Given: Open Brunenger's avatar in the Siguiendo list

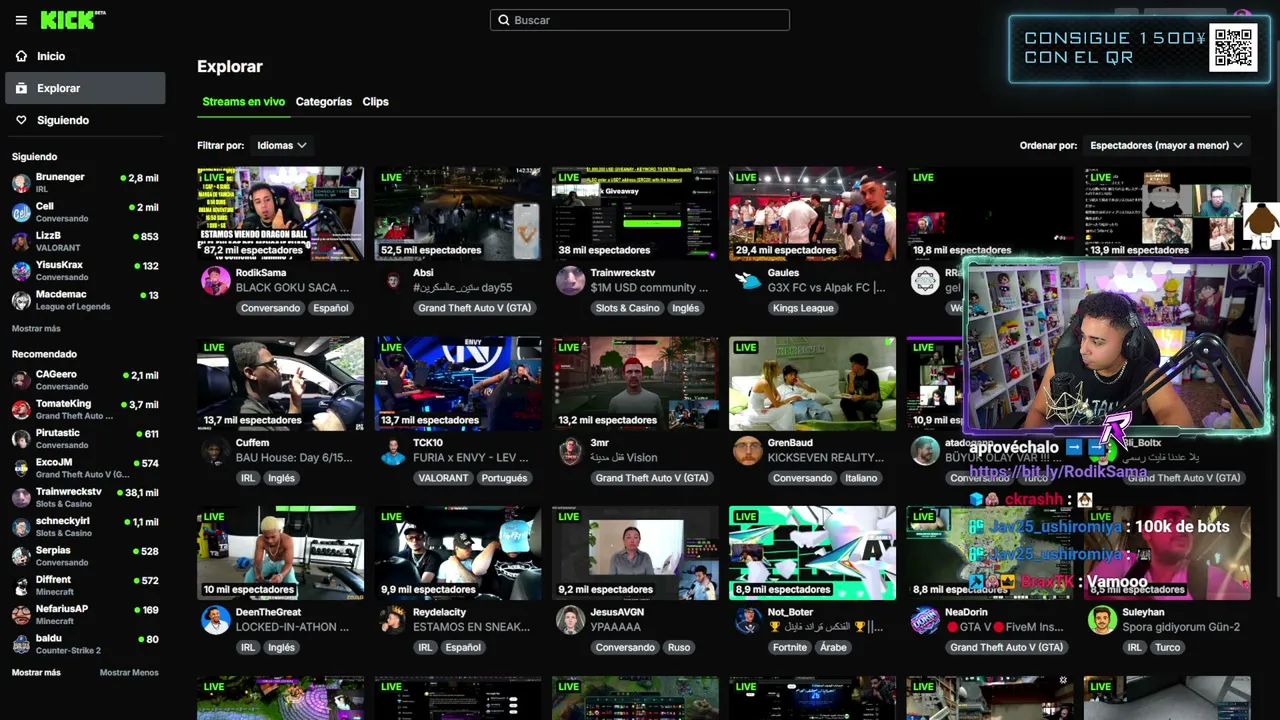Looking at the screenshot, I should [21, 183].
